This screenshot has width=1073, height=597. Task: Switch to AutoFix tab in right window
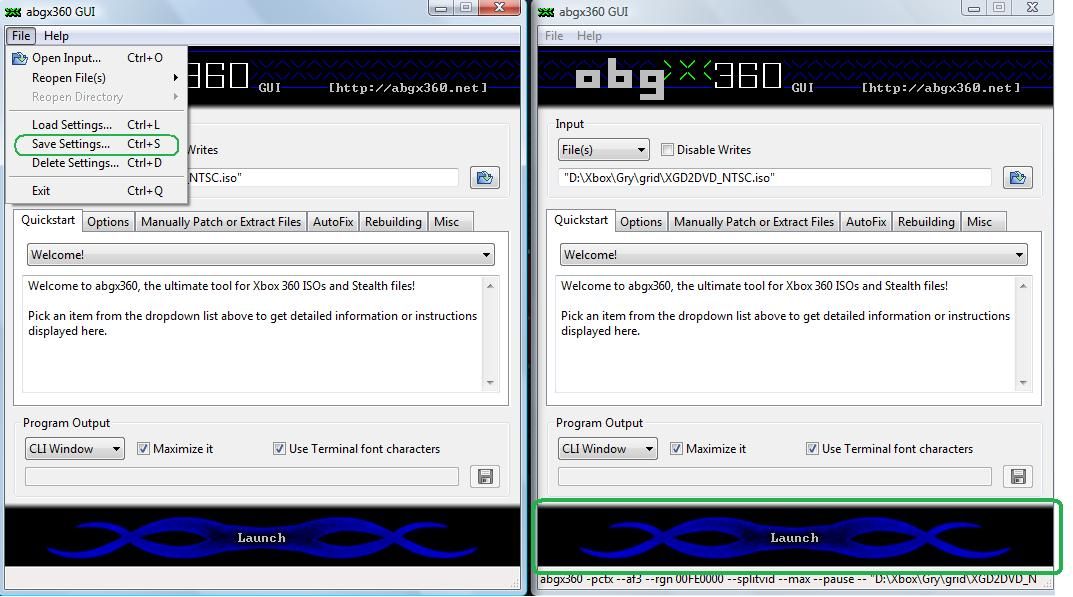click(x=866, y=222)
